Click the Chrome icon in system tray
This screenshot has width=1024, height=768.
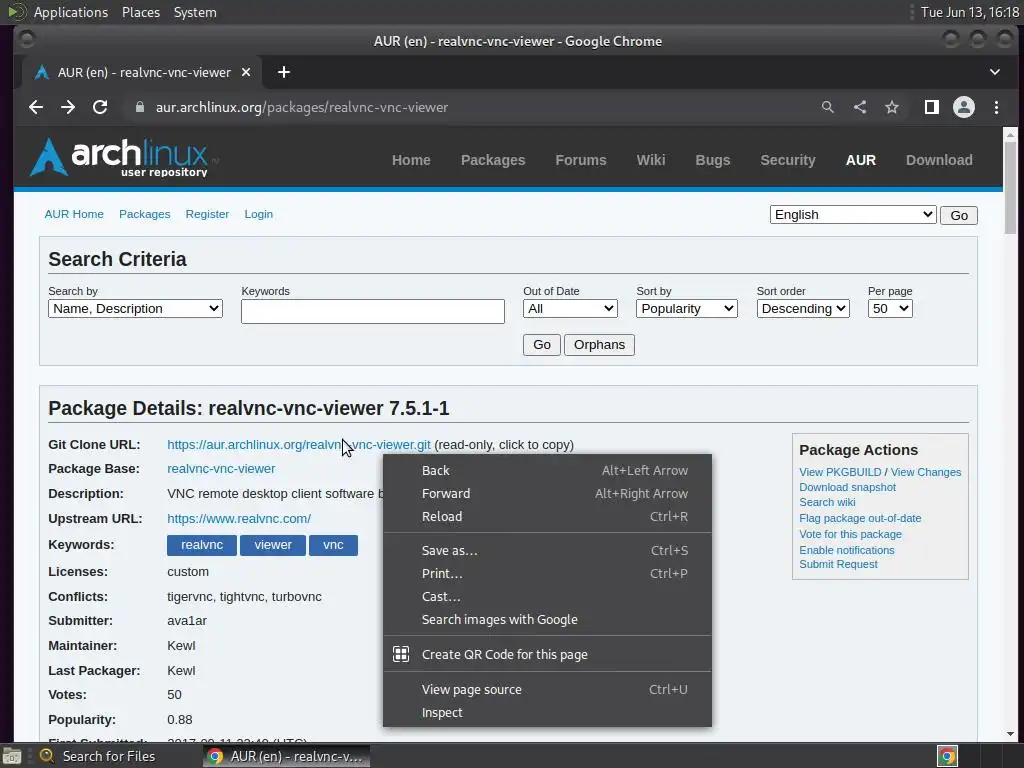pyautogui.click(x=947, y=756)
